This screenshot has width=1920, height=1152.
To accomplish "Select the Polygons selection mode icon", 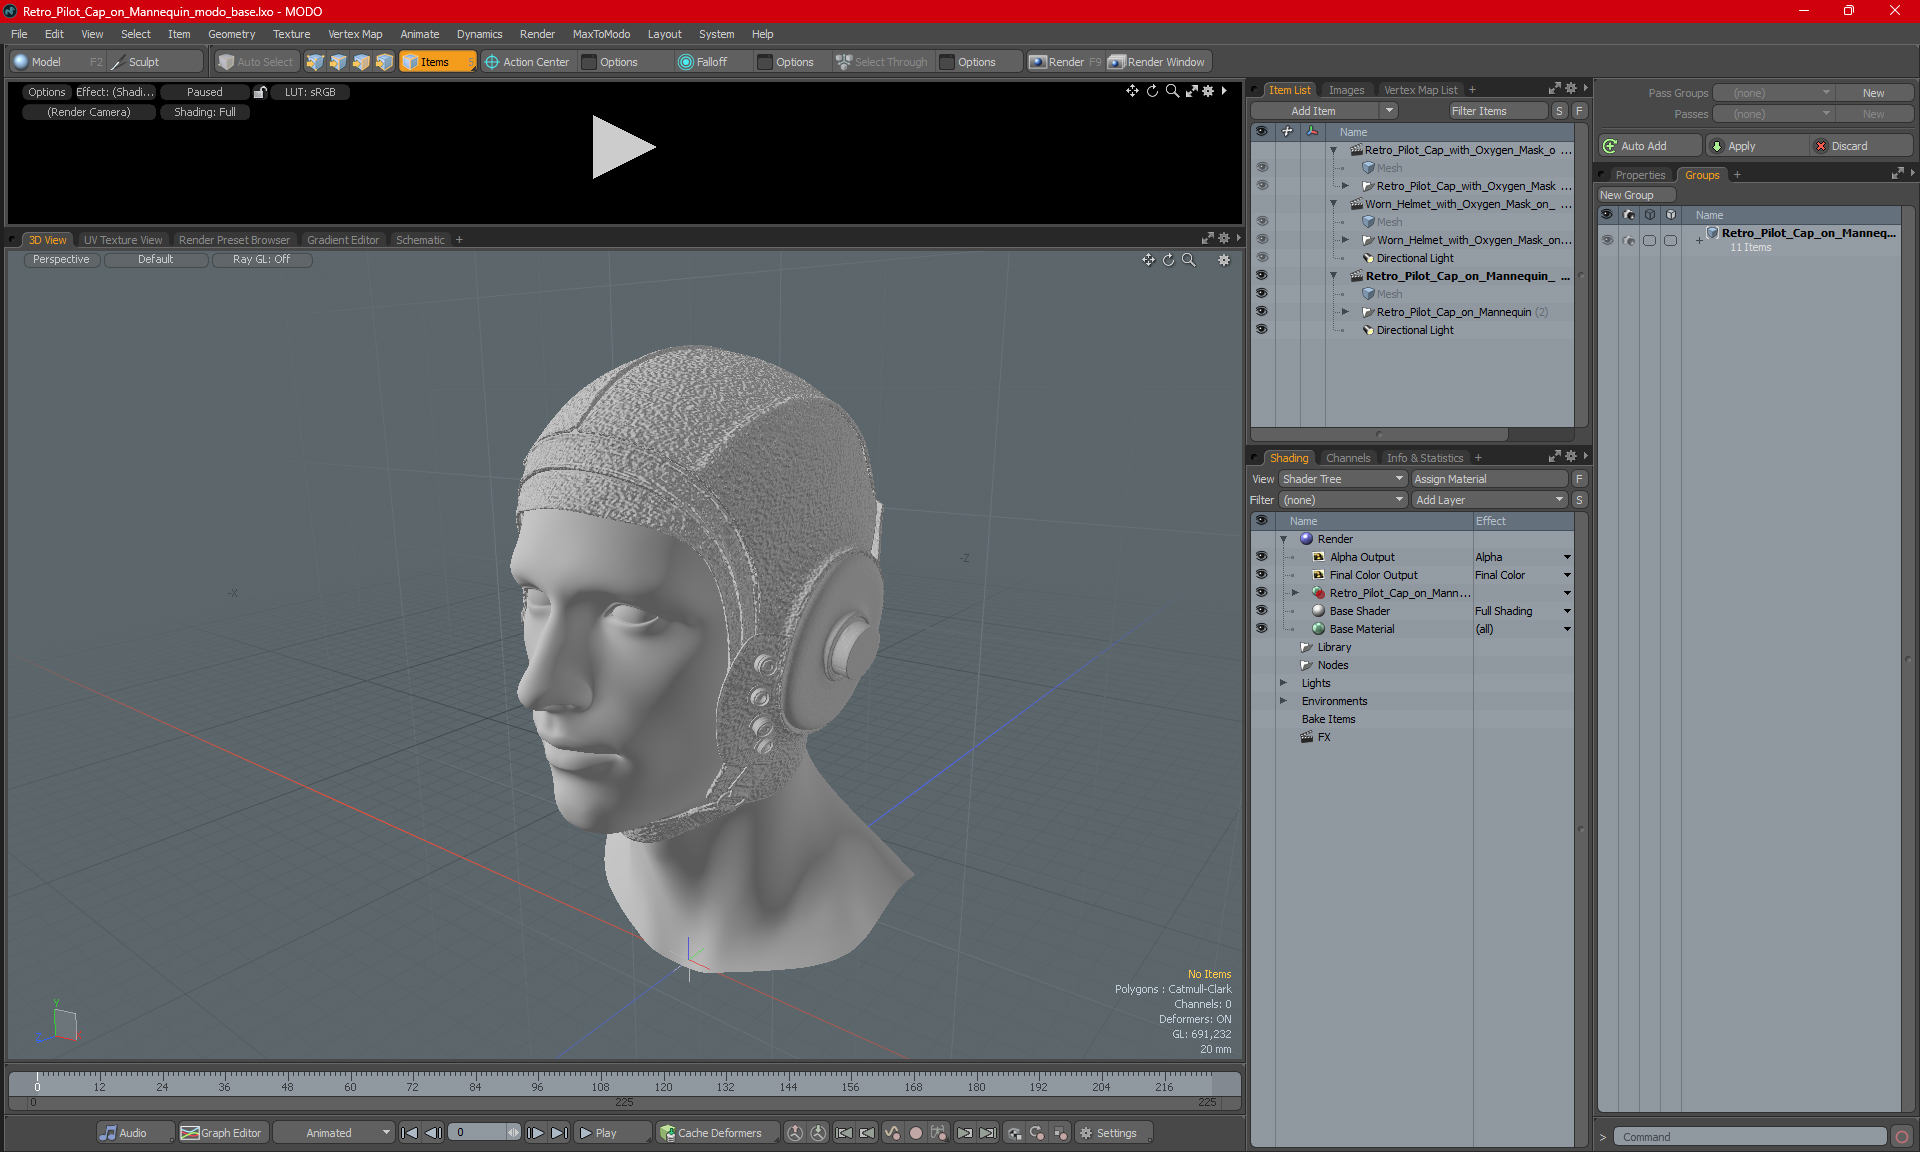I will [361, 62].
